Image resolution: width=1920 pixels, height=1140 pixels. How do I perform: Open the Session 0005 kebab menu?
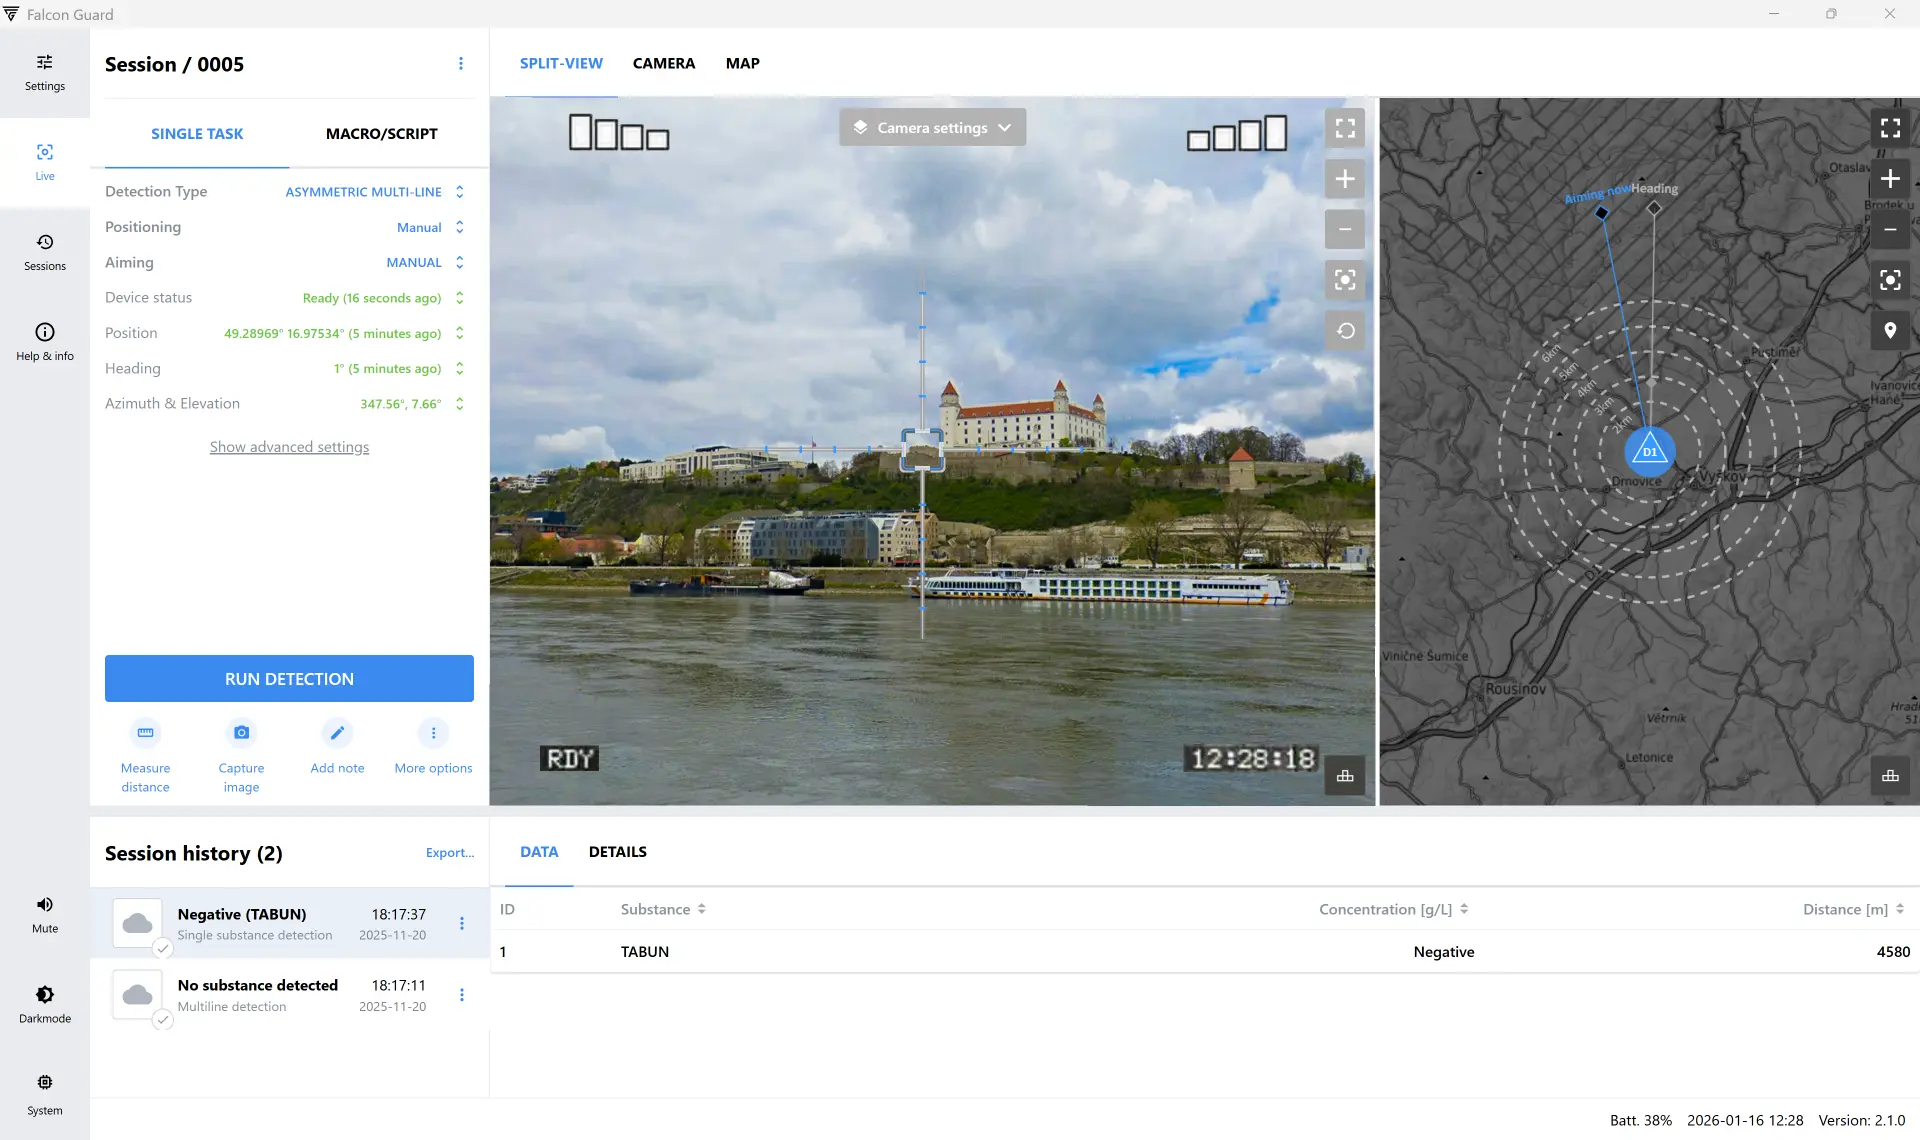(461, 64)
